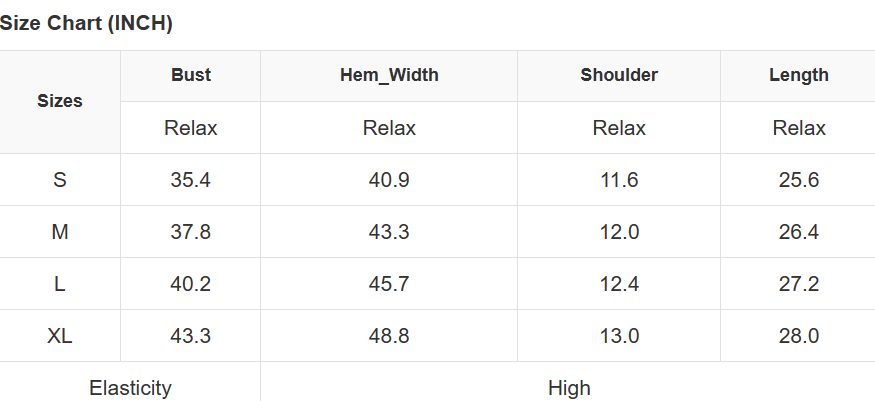Image resolution: width=875 pixels, height=401 pixels.
Task: Select the Sizes column header
Action: [x=60, y=101]
